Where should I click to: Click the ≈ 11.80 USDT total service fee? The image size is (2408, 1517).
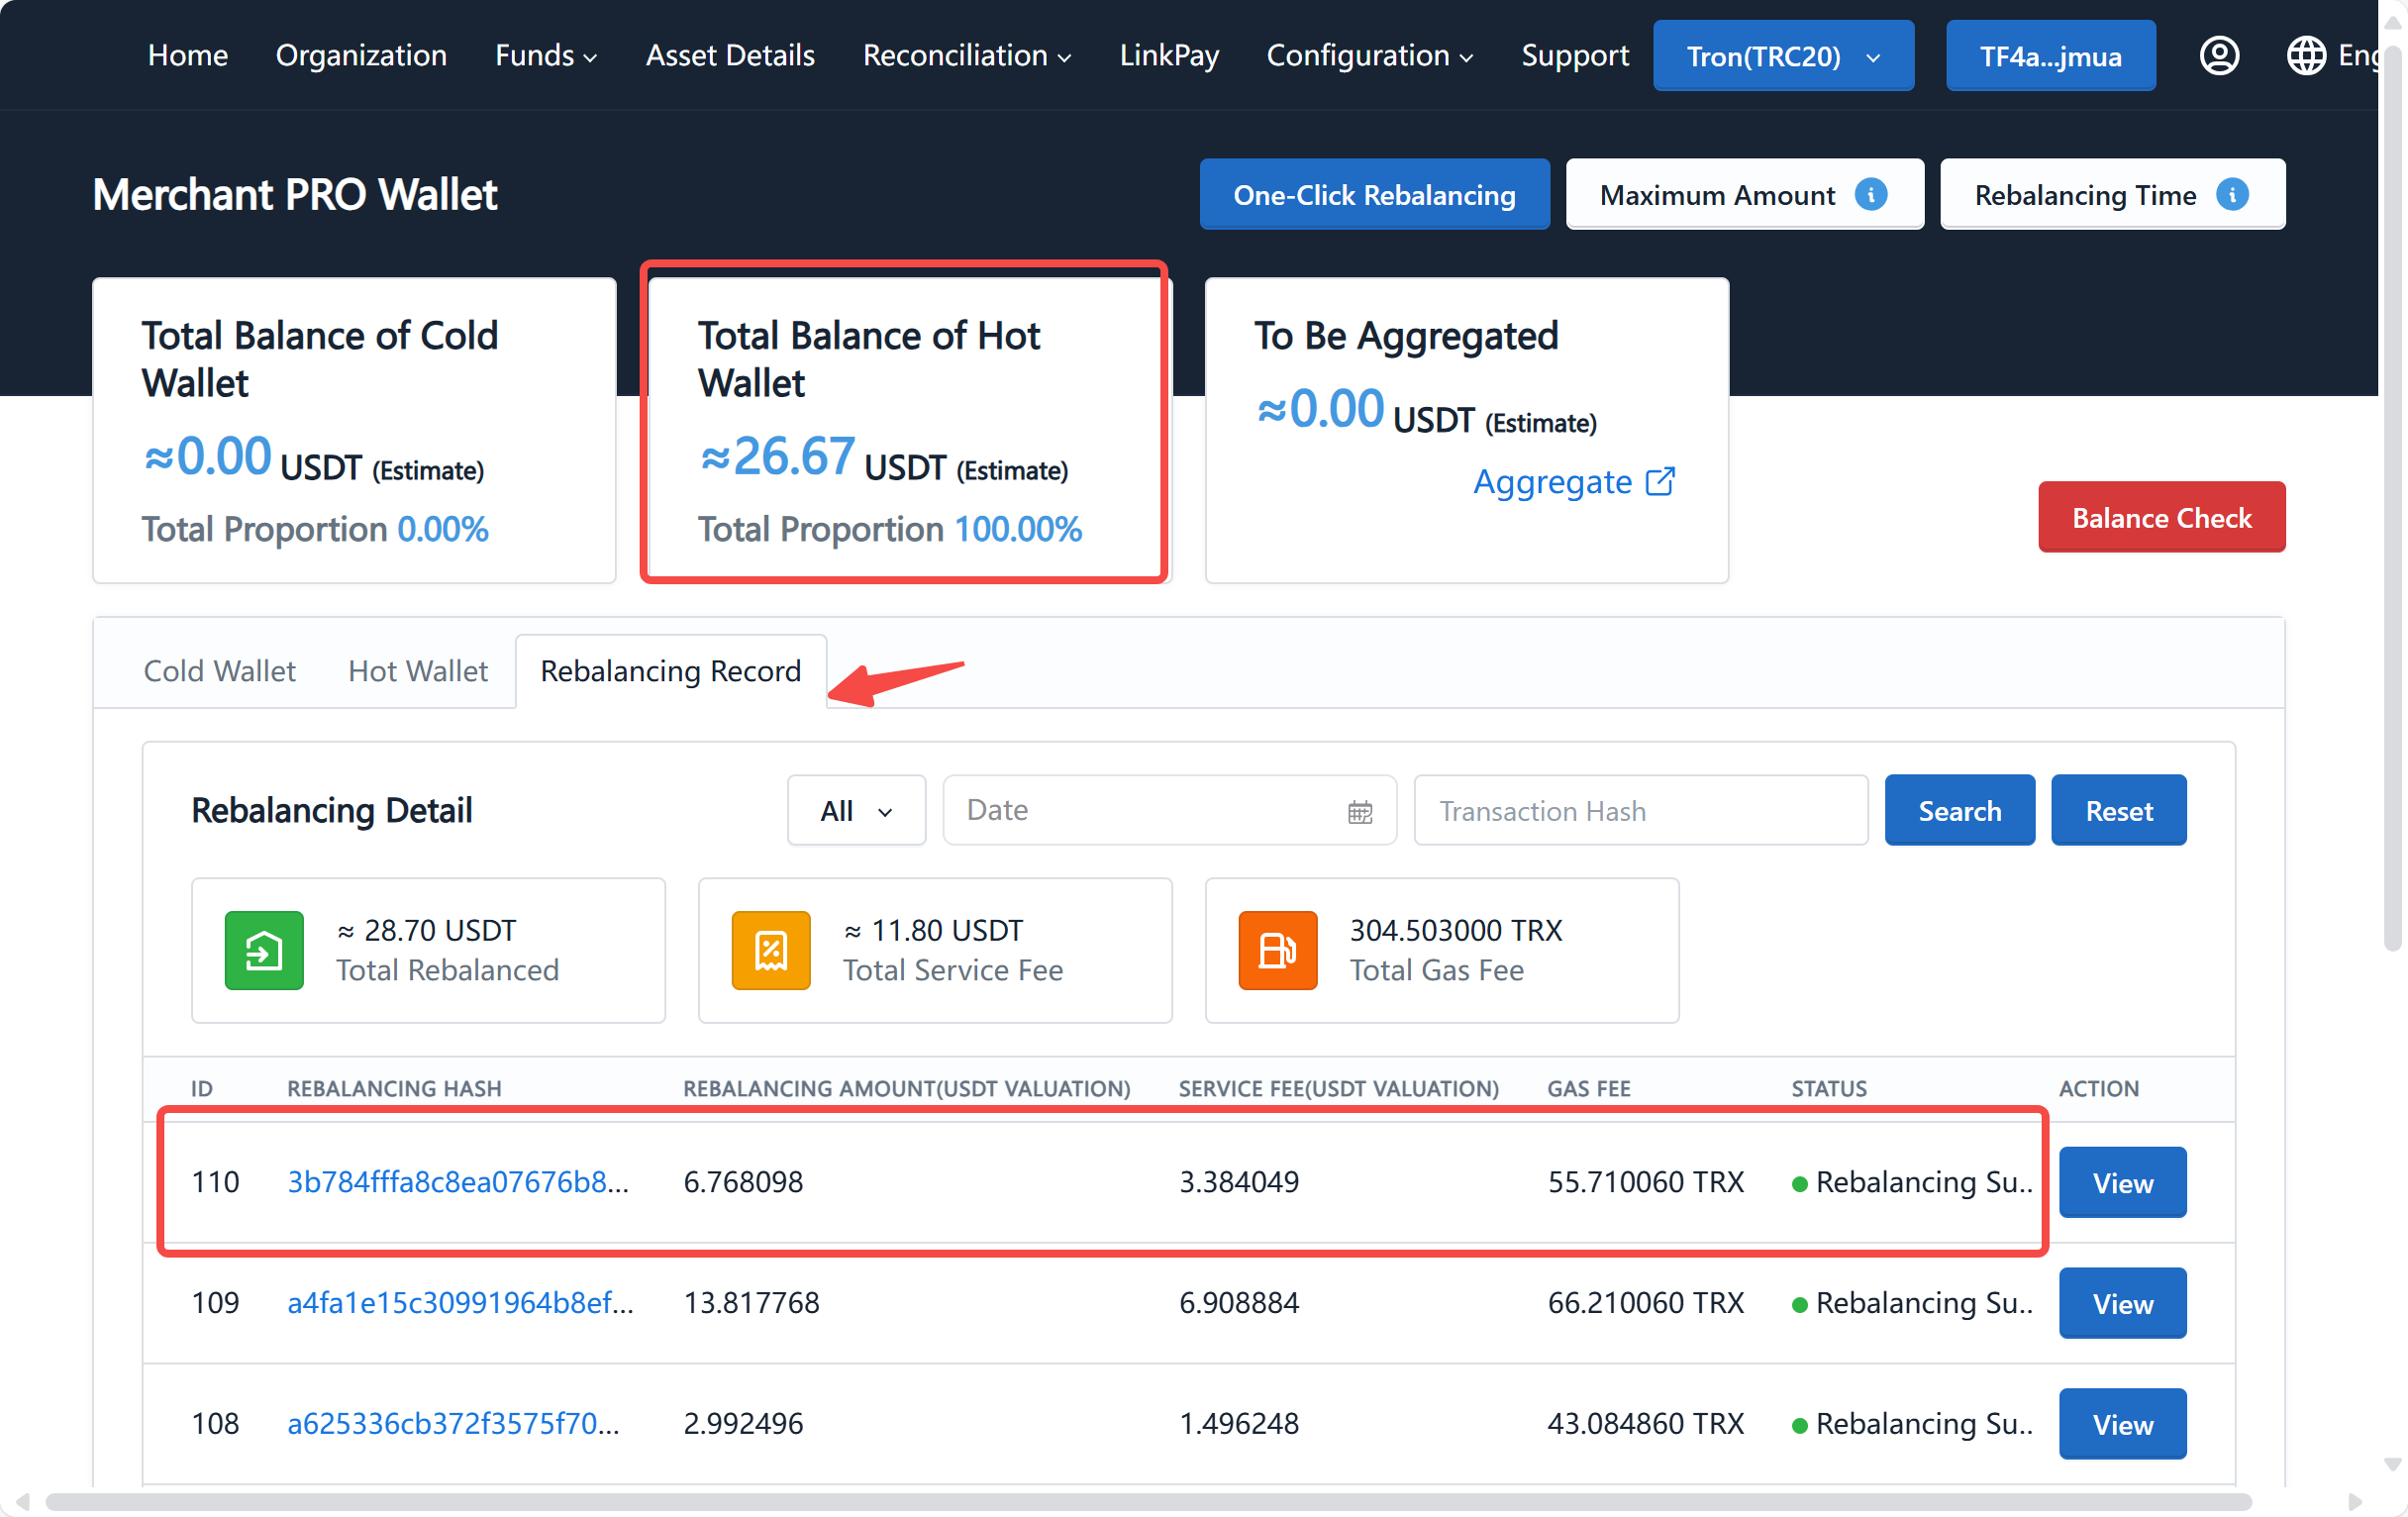coord(933,930)
